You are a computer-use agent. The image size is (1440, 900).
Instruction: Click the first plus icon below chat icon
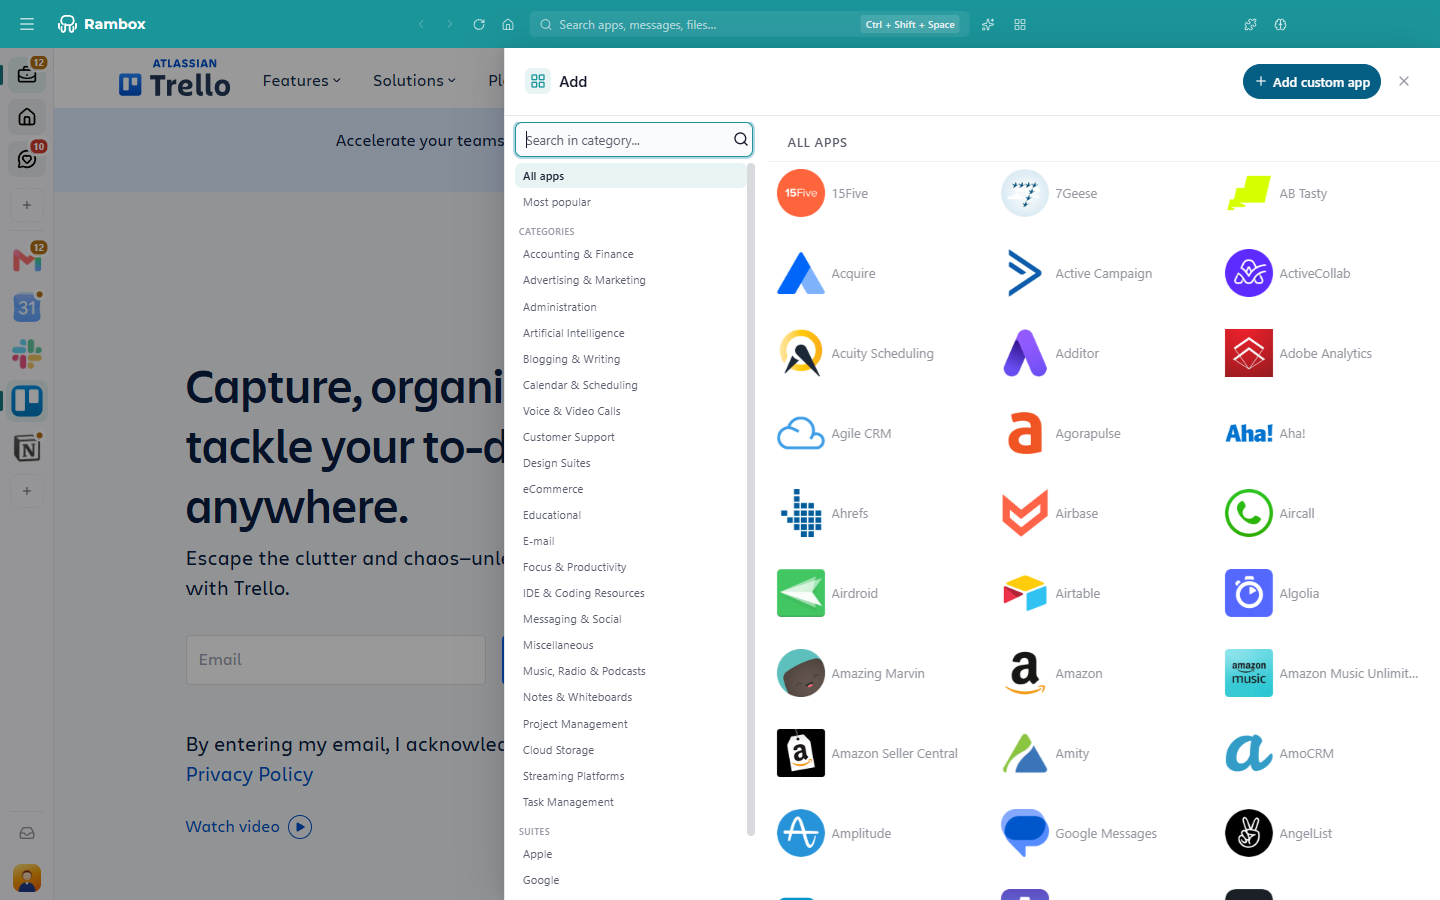[27, 205]
